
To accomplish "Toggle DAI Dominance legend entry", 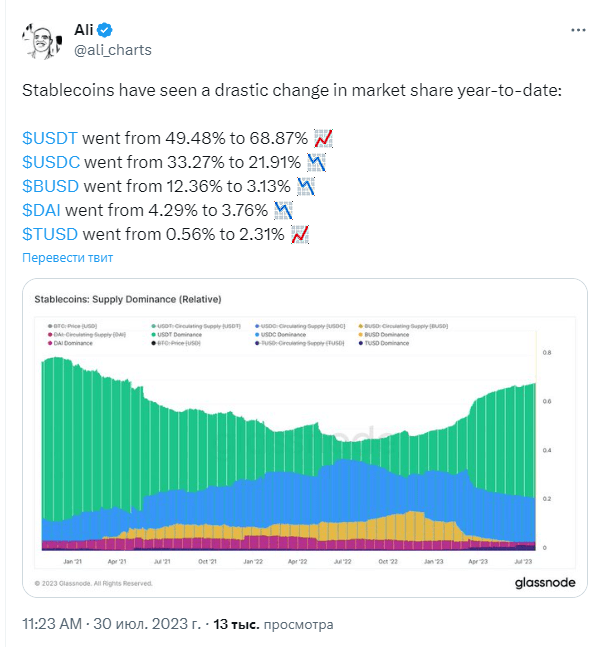I will pyautogui.click(x=70, y=343).
